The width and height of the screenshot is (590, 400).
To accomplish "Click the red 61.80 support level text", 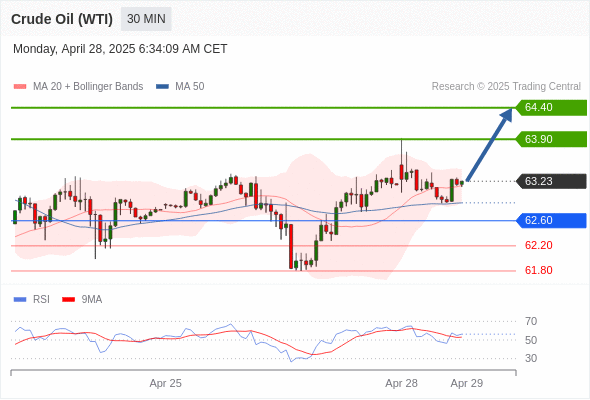I will coord(538,270).
